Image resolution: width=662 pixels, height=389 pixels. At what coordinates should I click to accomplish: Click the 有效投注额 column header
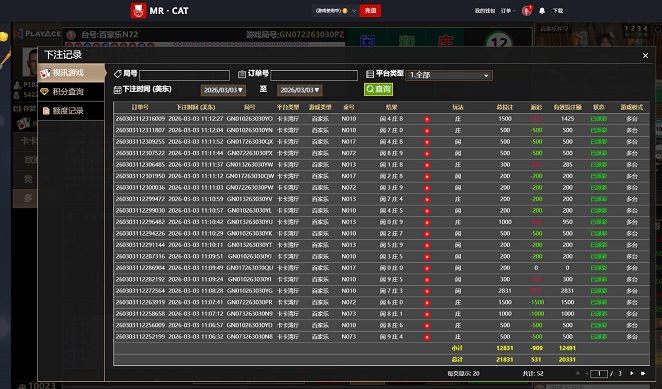pyautogui.click(x=567, y=107)
